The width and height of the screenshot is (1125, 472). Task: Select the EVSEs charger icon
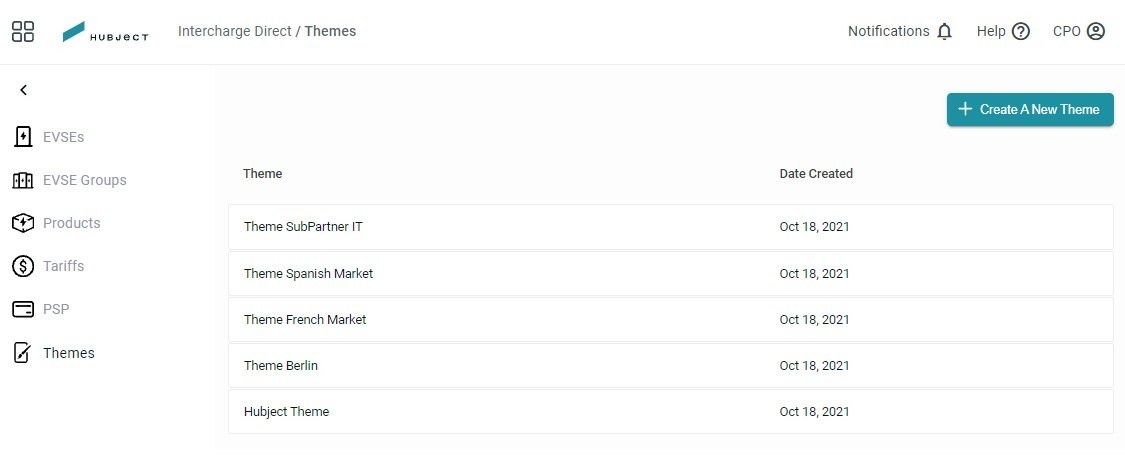pyautogui.click(x=23, y=136)
